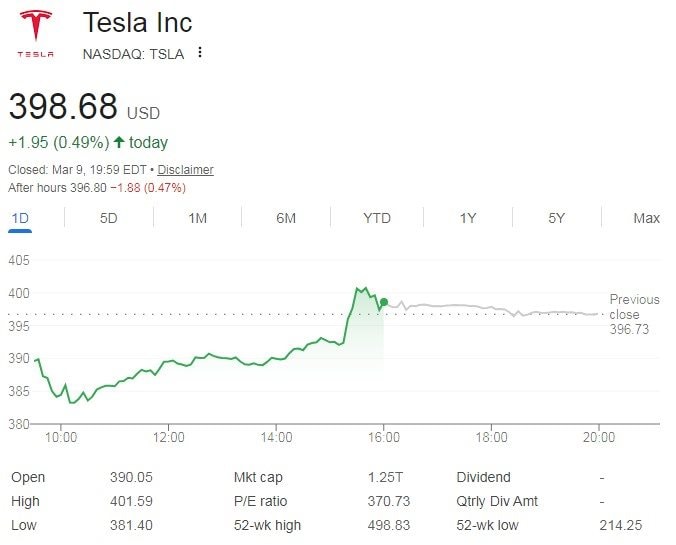The height and width of the screenshot is (545, 676).
Task: Select the Max range tab
Action: click(646, 218)
